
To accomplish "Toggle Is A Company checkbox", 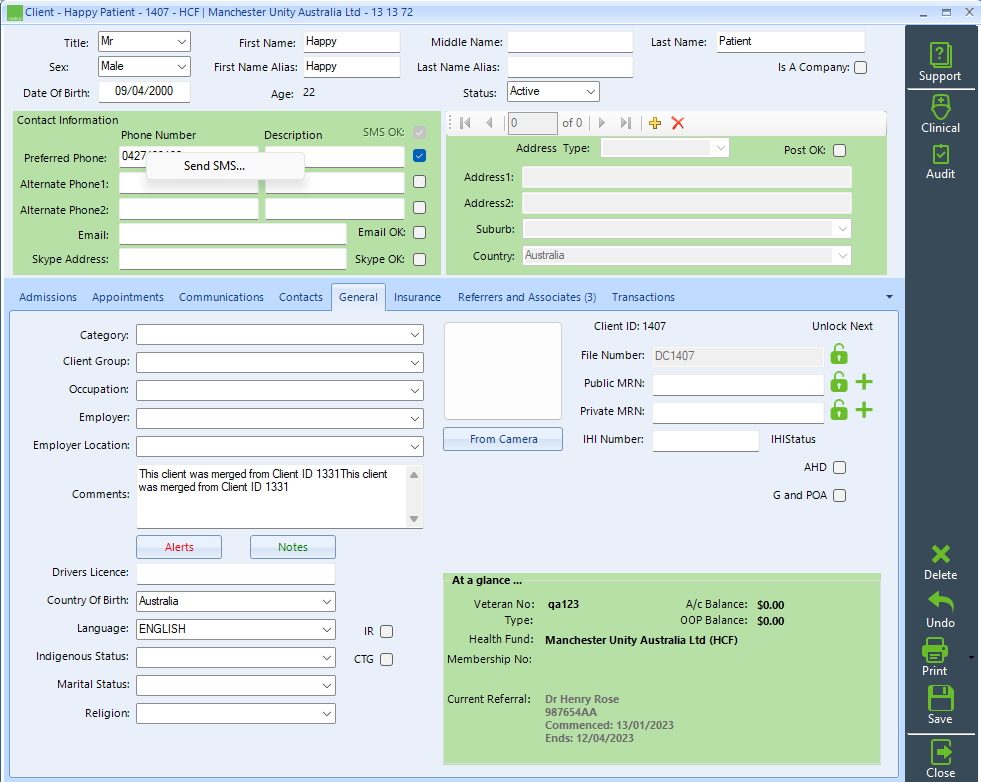I will coord(861,68).
